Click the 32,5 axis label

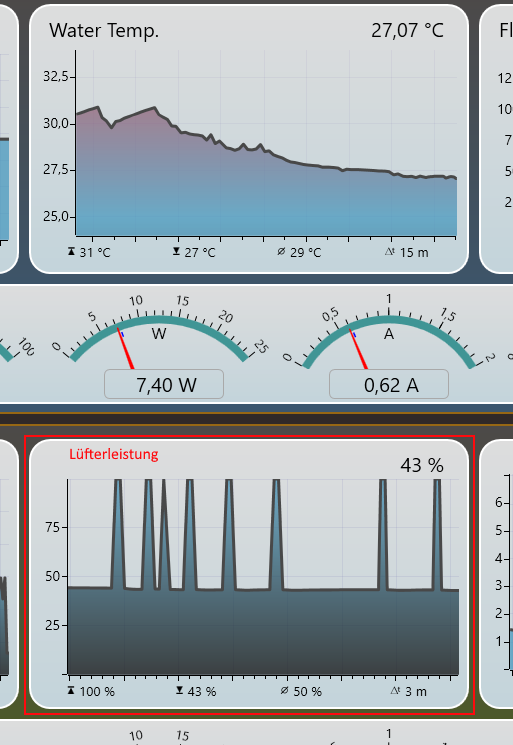coord(56,76)
